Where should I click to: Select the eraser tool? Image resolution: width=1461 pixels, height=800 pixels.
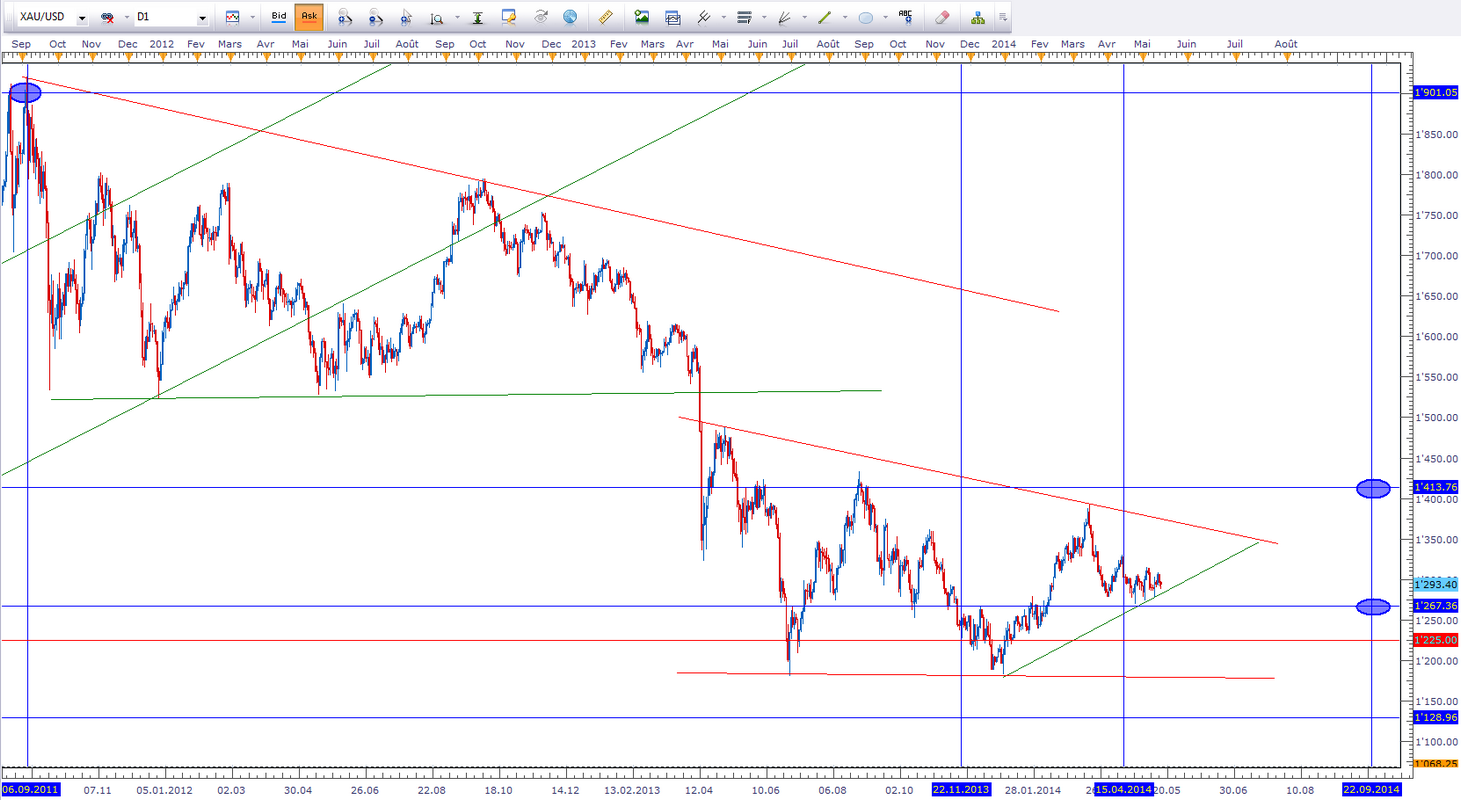tap(942, 17)
